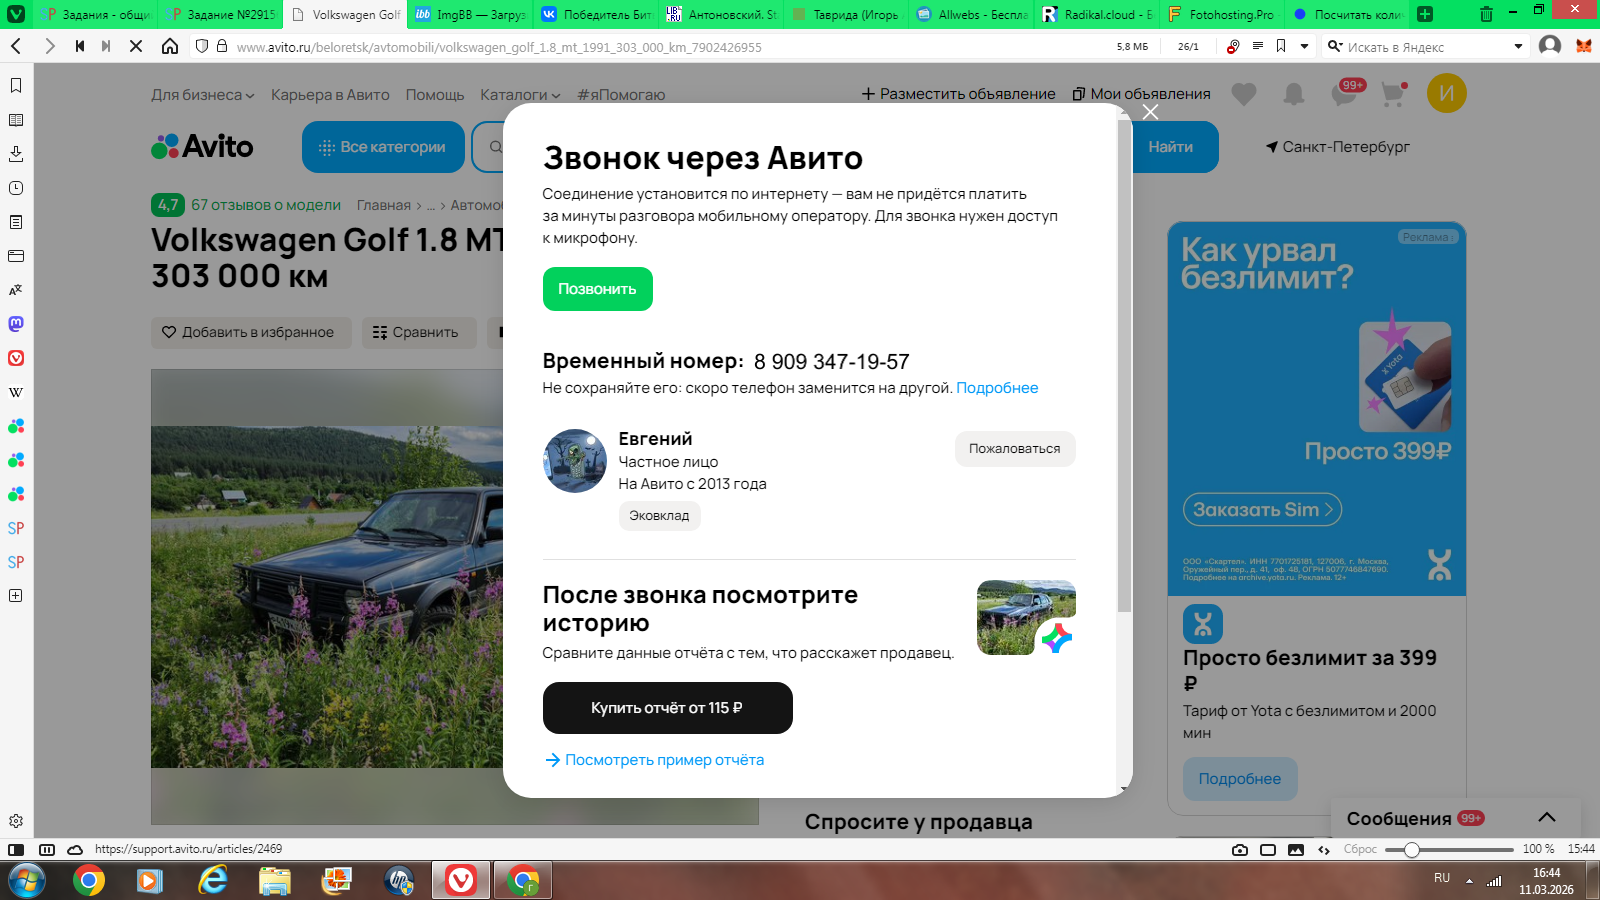Open seller Евгений's avatar
The width and height of the screenshot is (1600, 900).
(x=575, y=461)
